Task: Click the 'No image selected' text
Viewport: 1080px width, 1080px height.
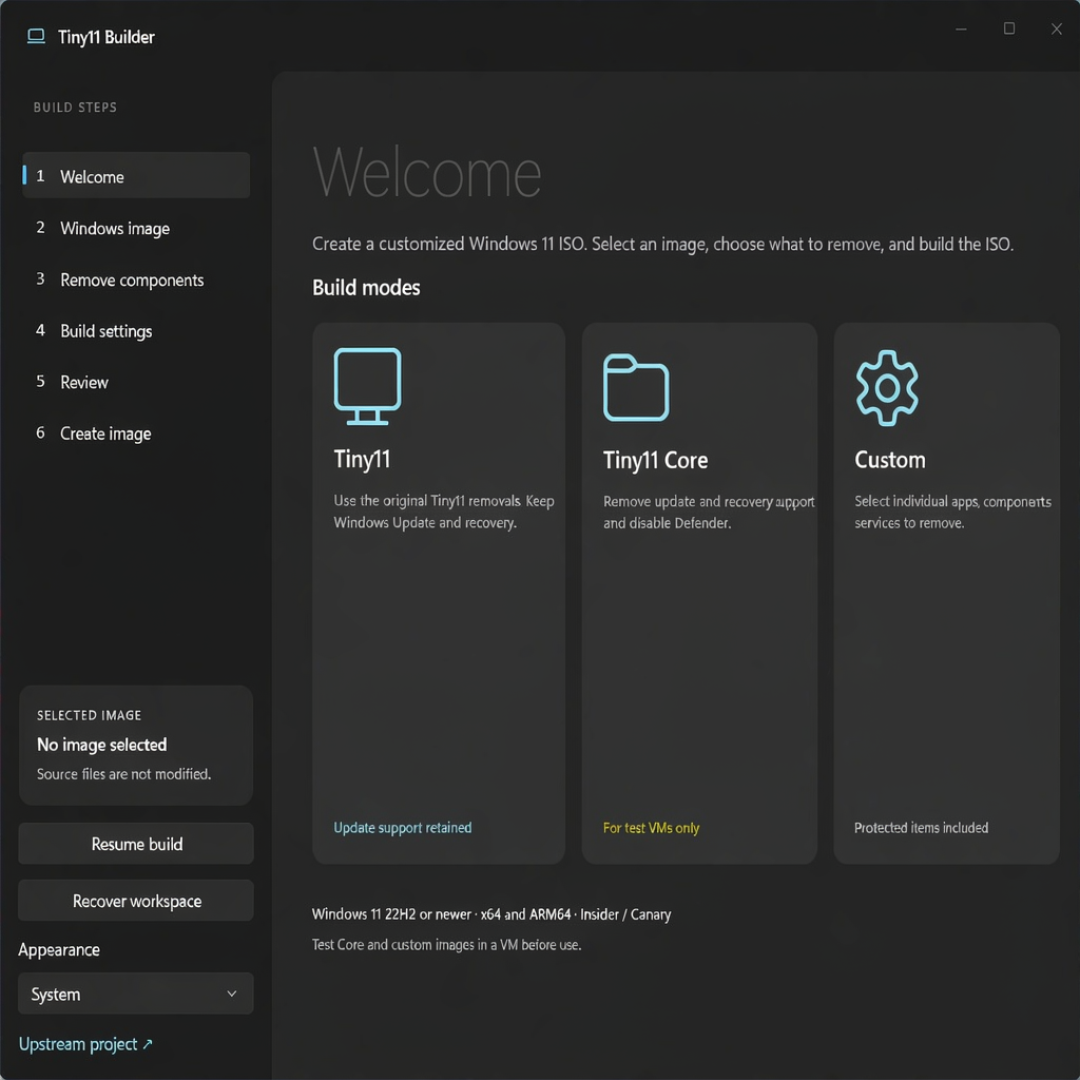Action: pos(102,745)
